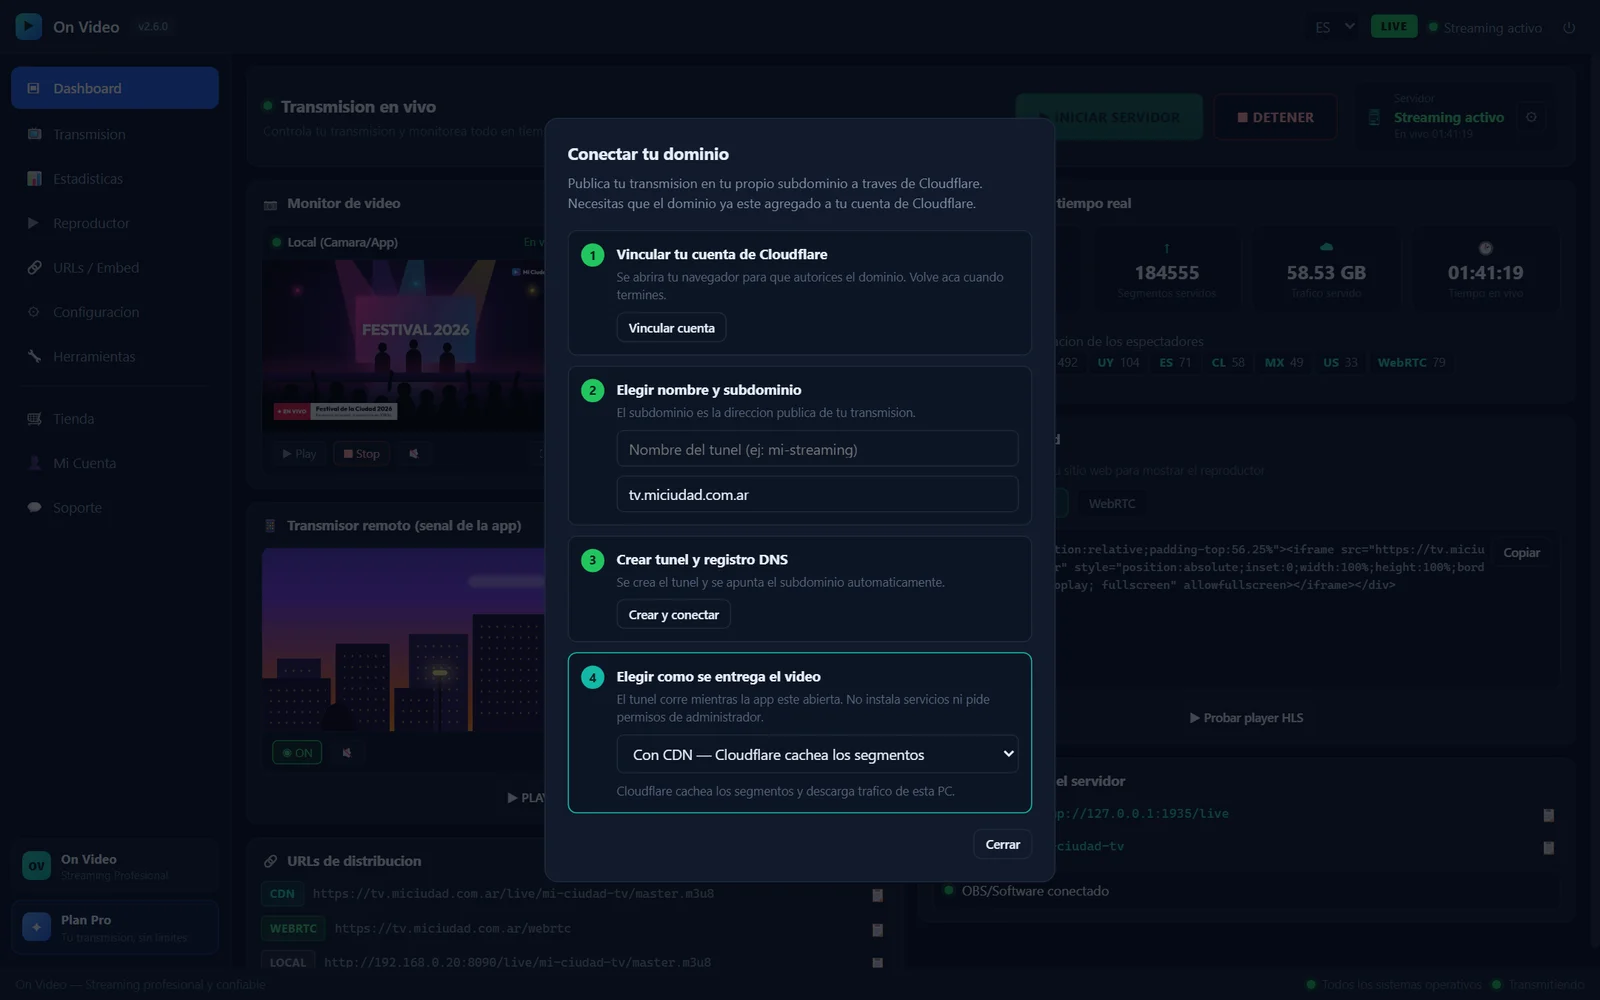Screen dimensions: 1600x1000
Task: Open the Con CDN delivery method dropdown
Action: [817, 754]
